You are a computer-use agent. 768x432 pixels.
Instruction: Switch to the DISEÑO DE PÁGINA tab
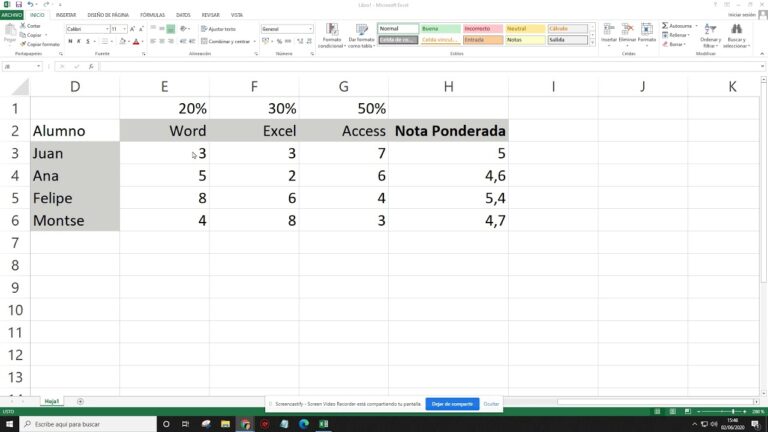108,15
